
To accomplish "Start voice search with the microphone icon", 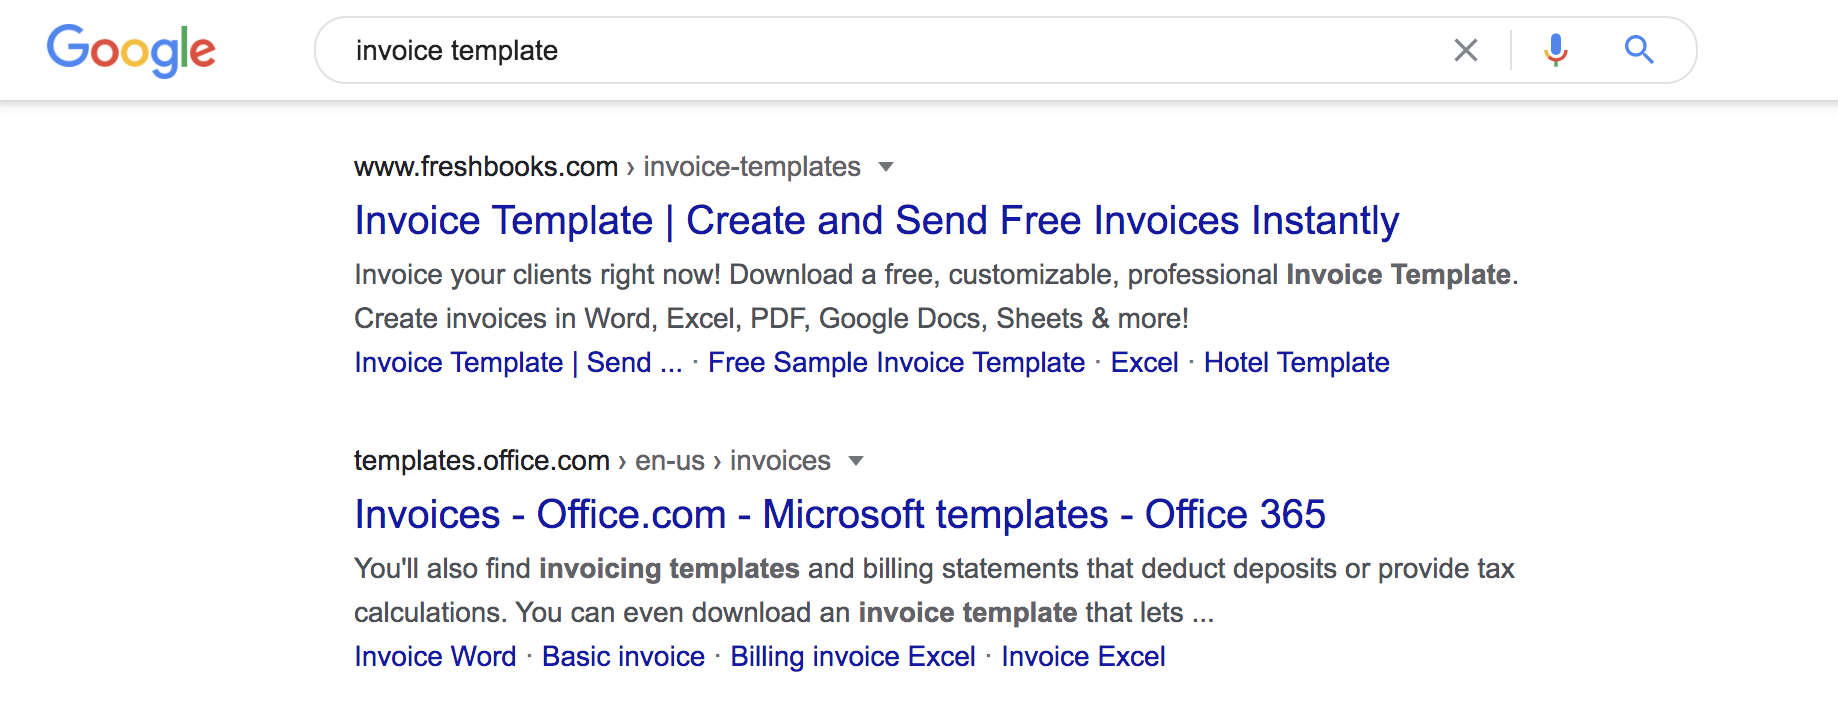I will click(1556, 50).
